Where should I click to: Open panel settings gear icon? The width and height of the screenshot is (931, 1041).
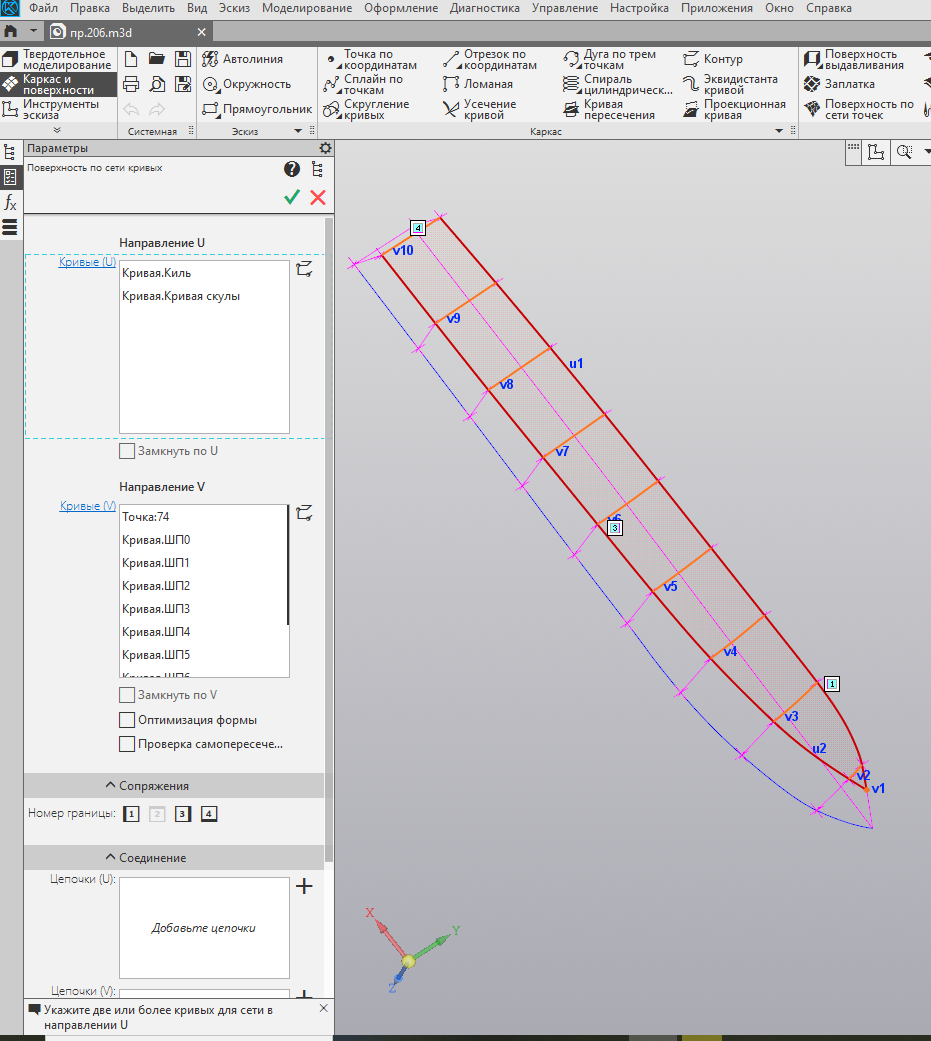click(325, 148)
